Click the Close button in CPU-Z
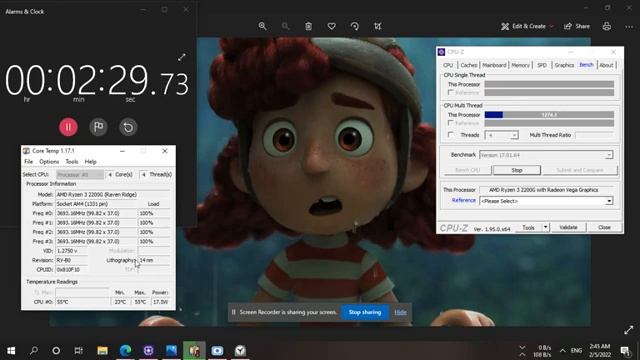This screenshot has width=640, height=360. pyautogui.click(x=604, y=228)
